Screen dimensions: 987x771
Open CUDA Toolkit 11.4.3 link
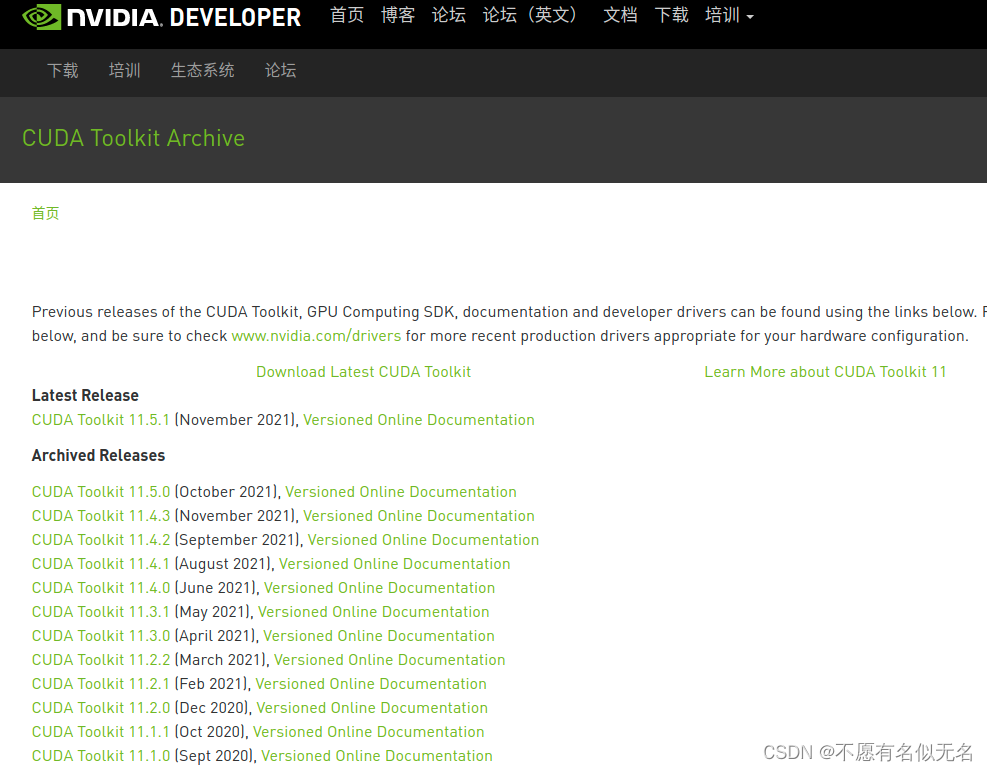pyautogui.click(x=101, y=515)
